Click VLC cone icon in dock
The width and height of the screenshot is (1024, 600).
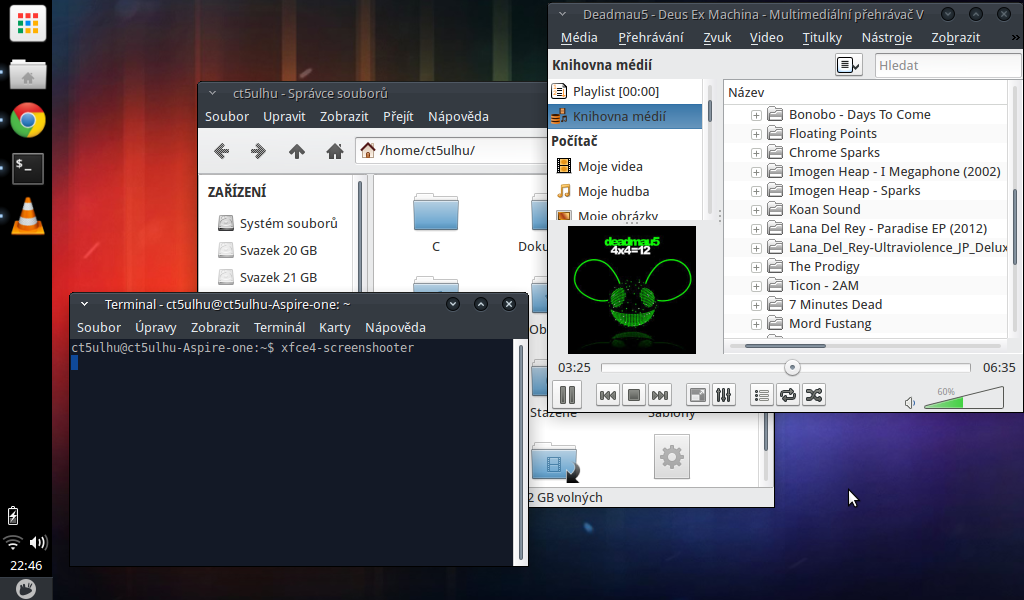(27, 216)
